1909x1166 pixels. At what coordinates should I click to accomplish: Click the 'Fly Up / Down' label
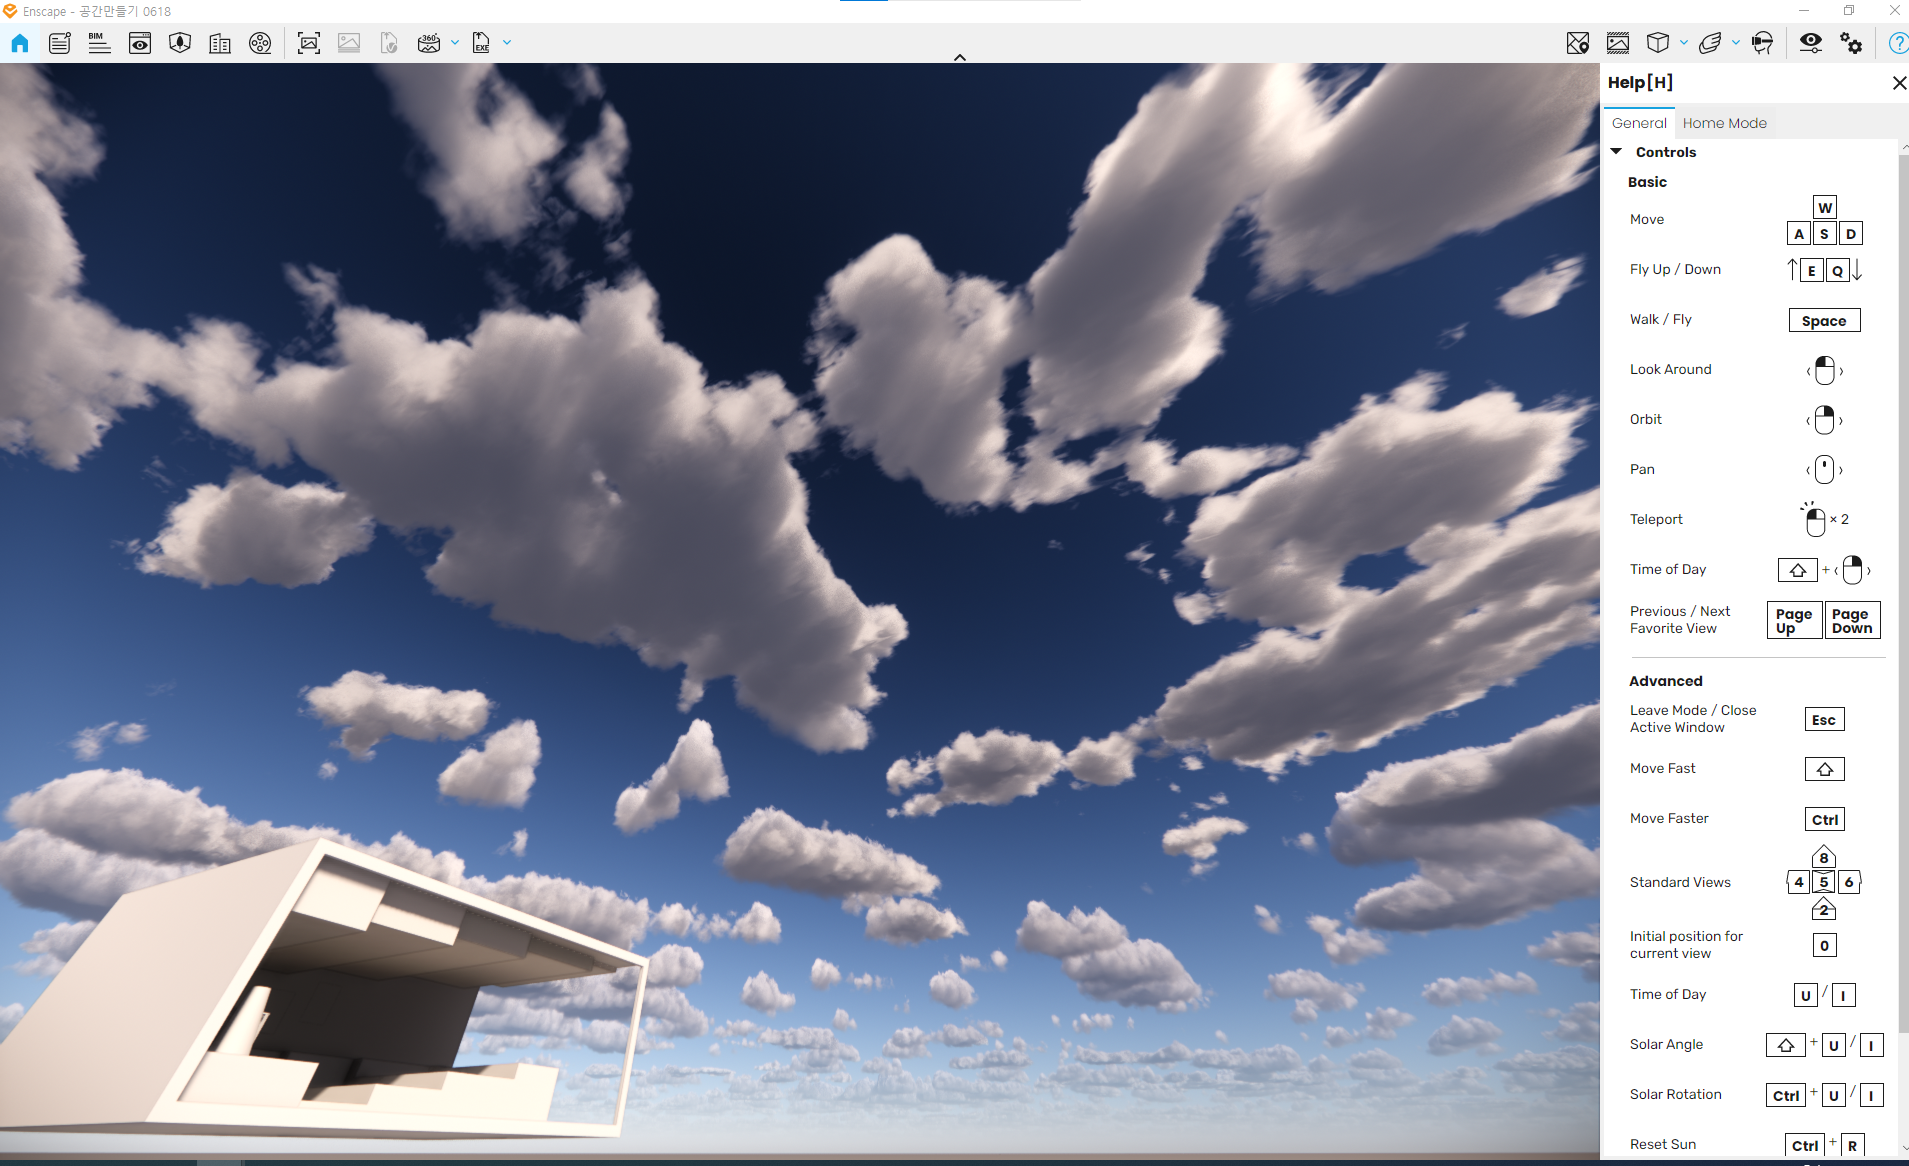pyautogui.click(x=1675, y=270)
